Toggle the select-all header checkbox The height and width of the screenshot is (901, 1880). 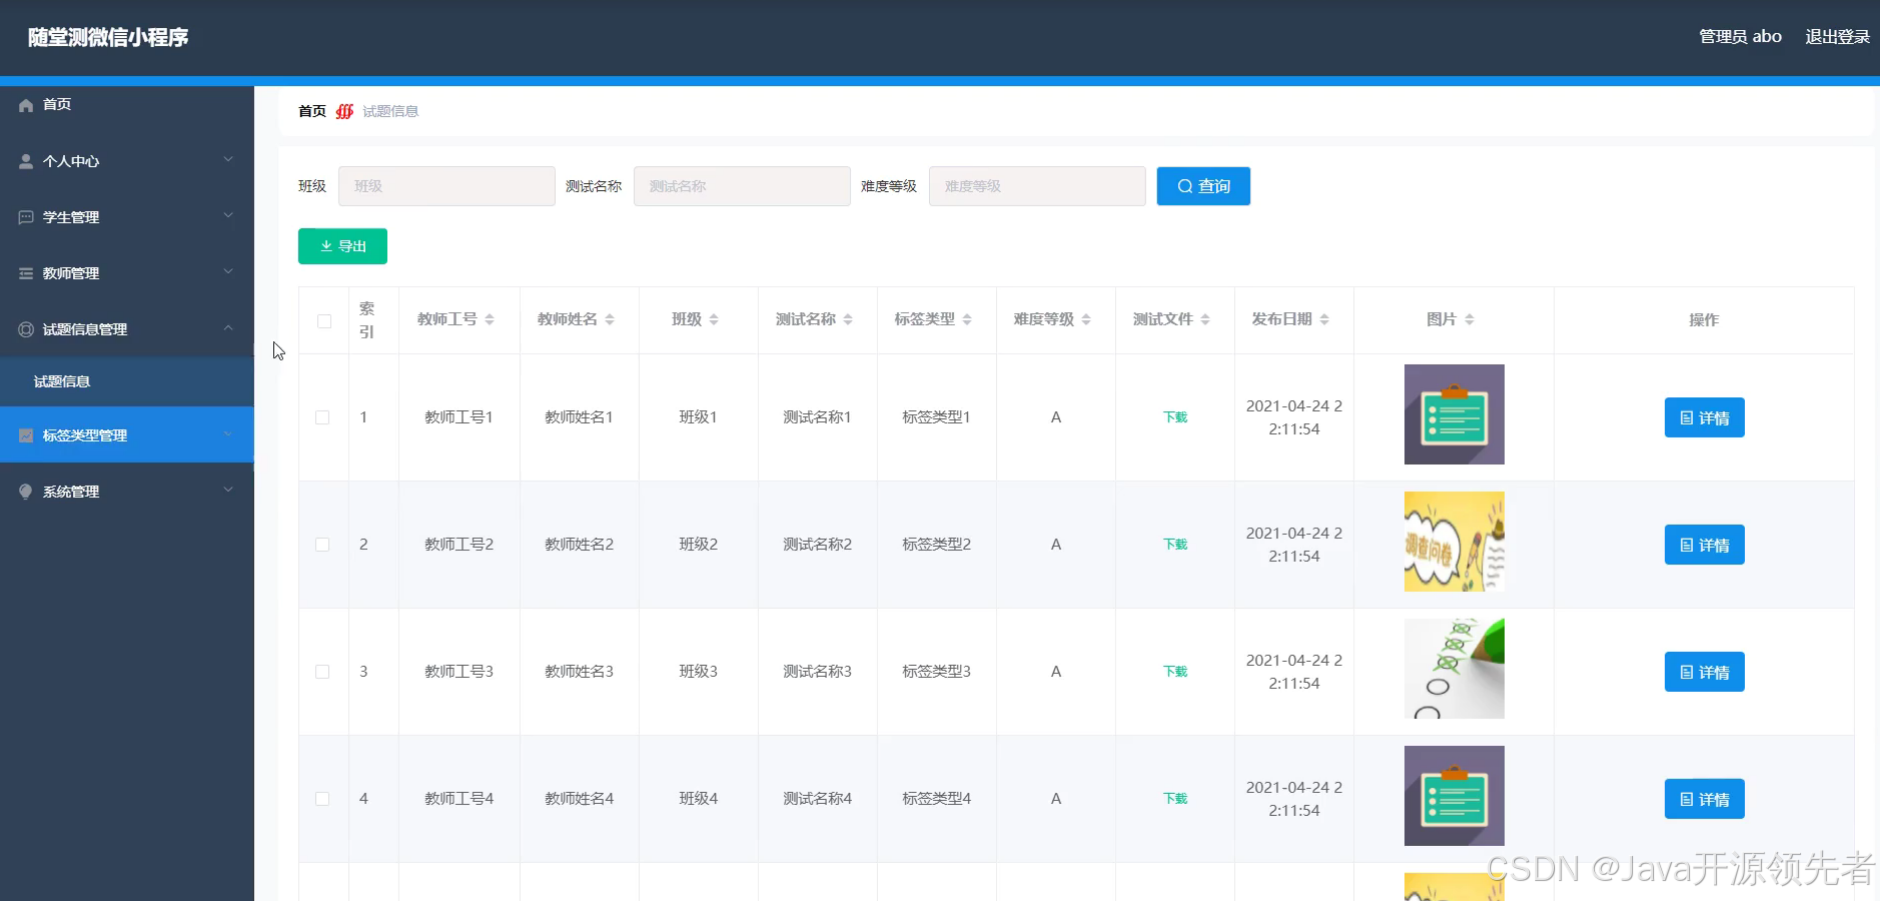click(x=324, y=321)
